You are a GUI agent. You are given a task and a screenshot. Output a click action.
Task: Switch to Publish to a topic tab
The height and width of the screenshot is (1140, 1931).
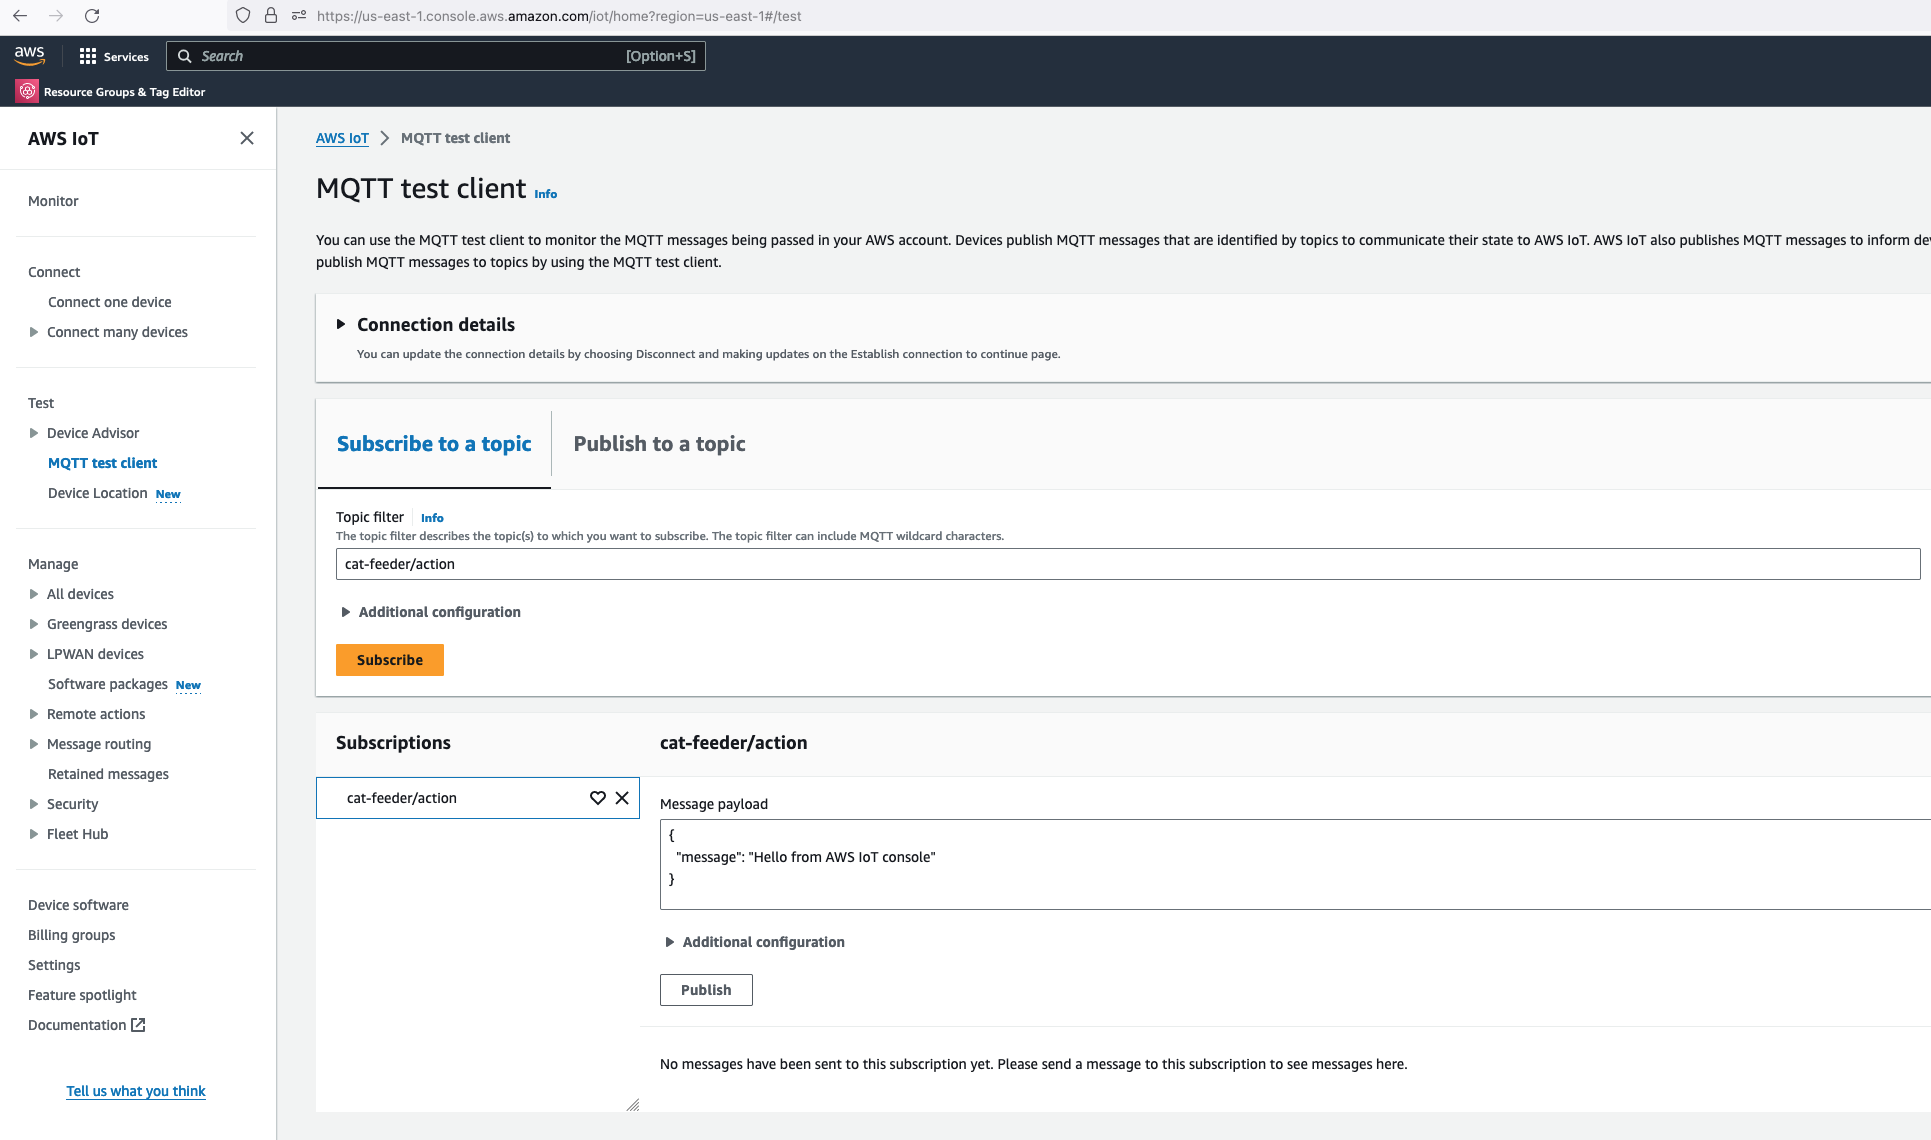[x=659, y=444]
